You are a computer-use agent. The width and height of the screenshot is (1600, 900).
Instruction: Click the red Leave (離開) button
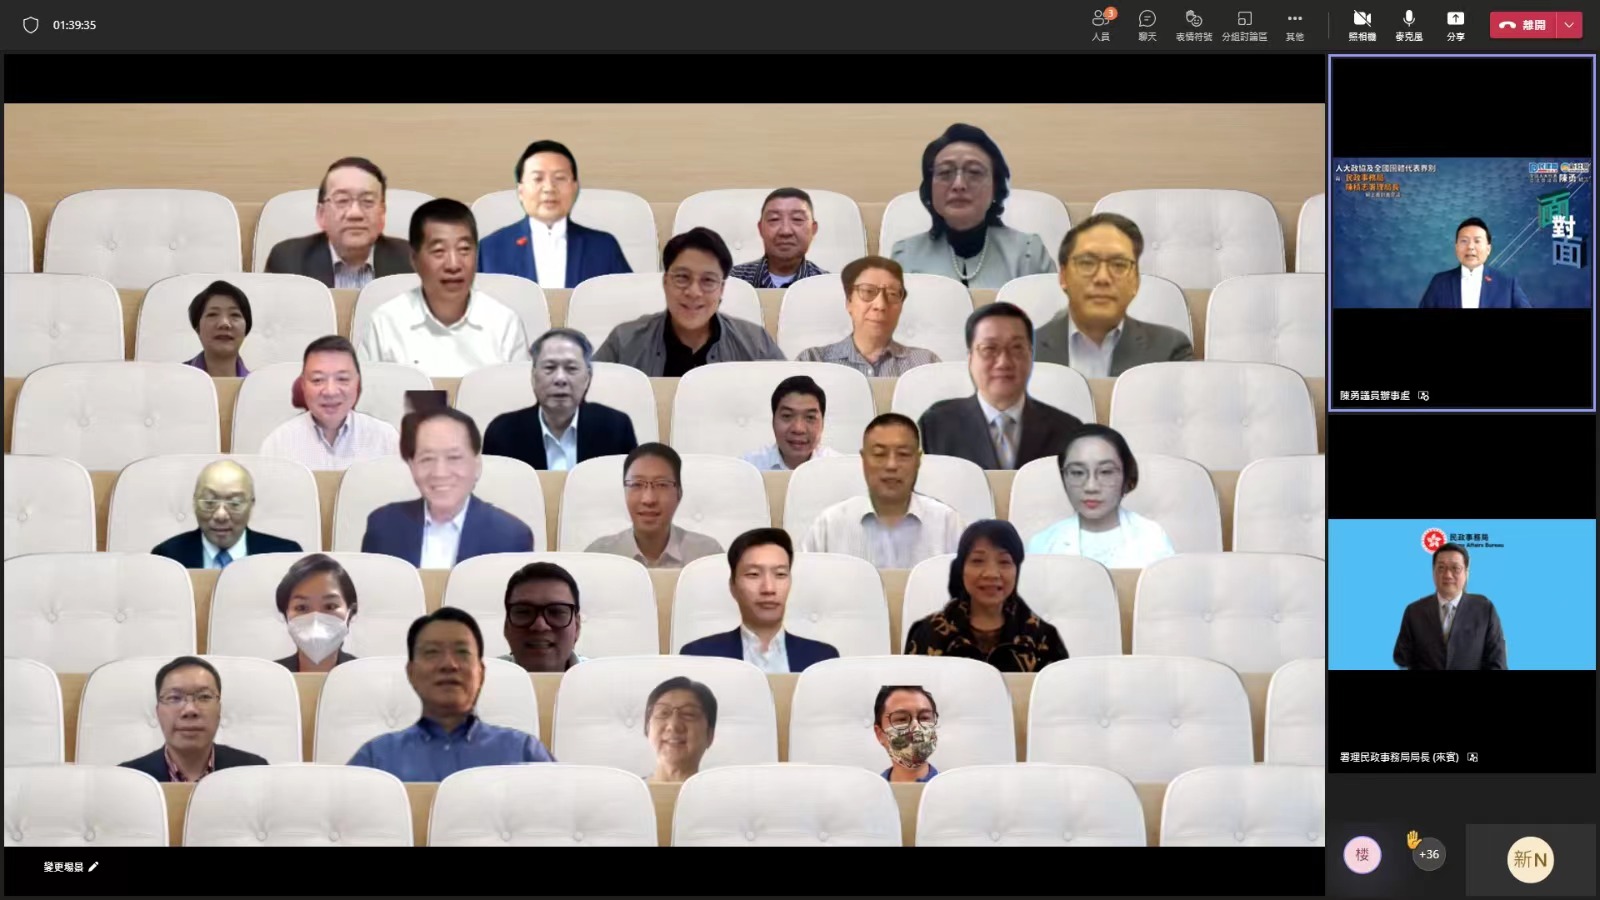[x=1523, y=25]
